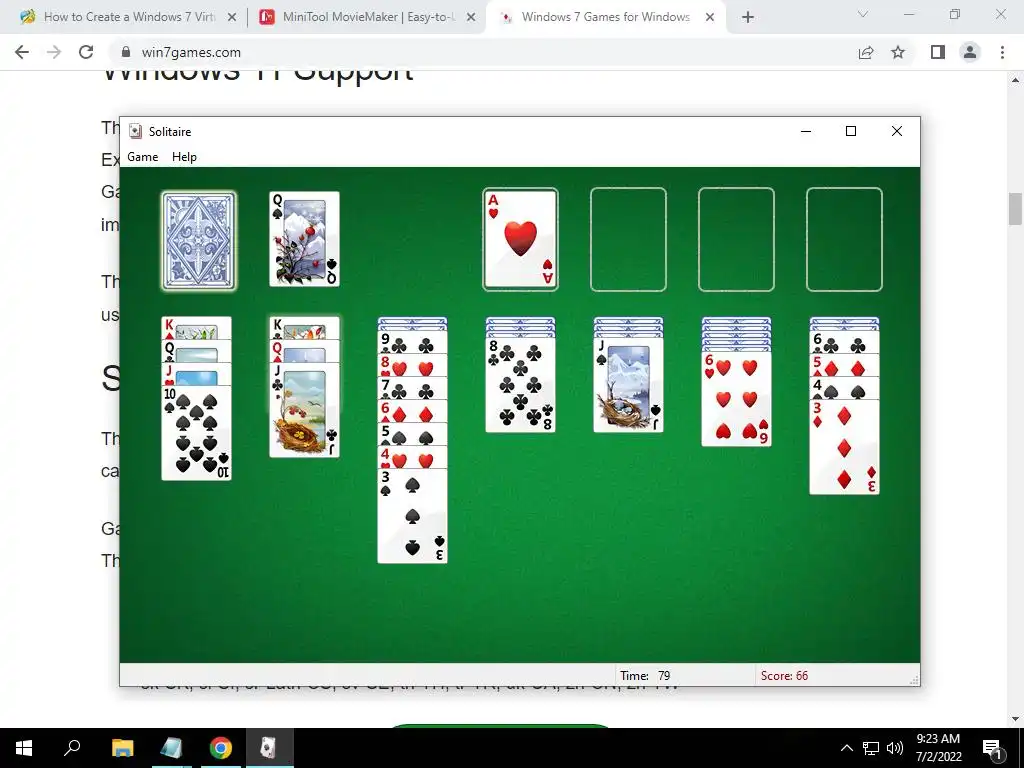Click the taskbar clock showing 9:23 AM
This screenshot has width=1024, height=768.
pyautogui.click(x=938, y=748)
